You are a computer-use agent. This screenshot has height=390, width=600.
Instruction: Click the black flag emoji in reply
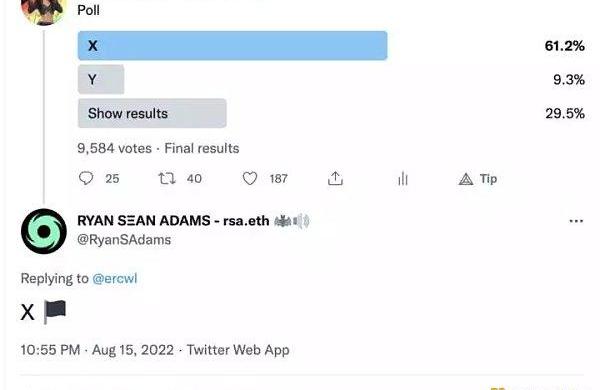click(55, 312)
